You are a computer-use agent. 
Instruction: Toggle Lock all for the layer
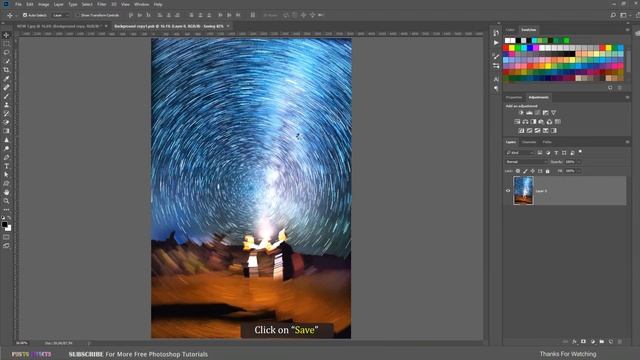[x=547, y=171]
